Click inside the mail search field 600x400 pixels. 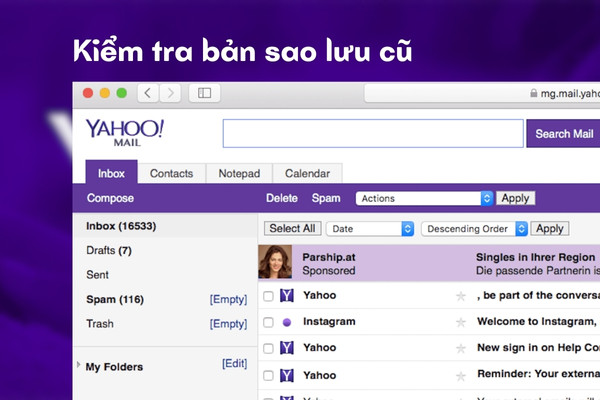[x=373, y=134]
